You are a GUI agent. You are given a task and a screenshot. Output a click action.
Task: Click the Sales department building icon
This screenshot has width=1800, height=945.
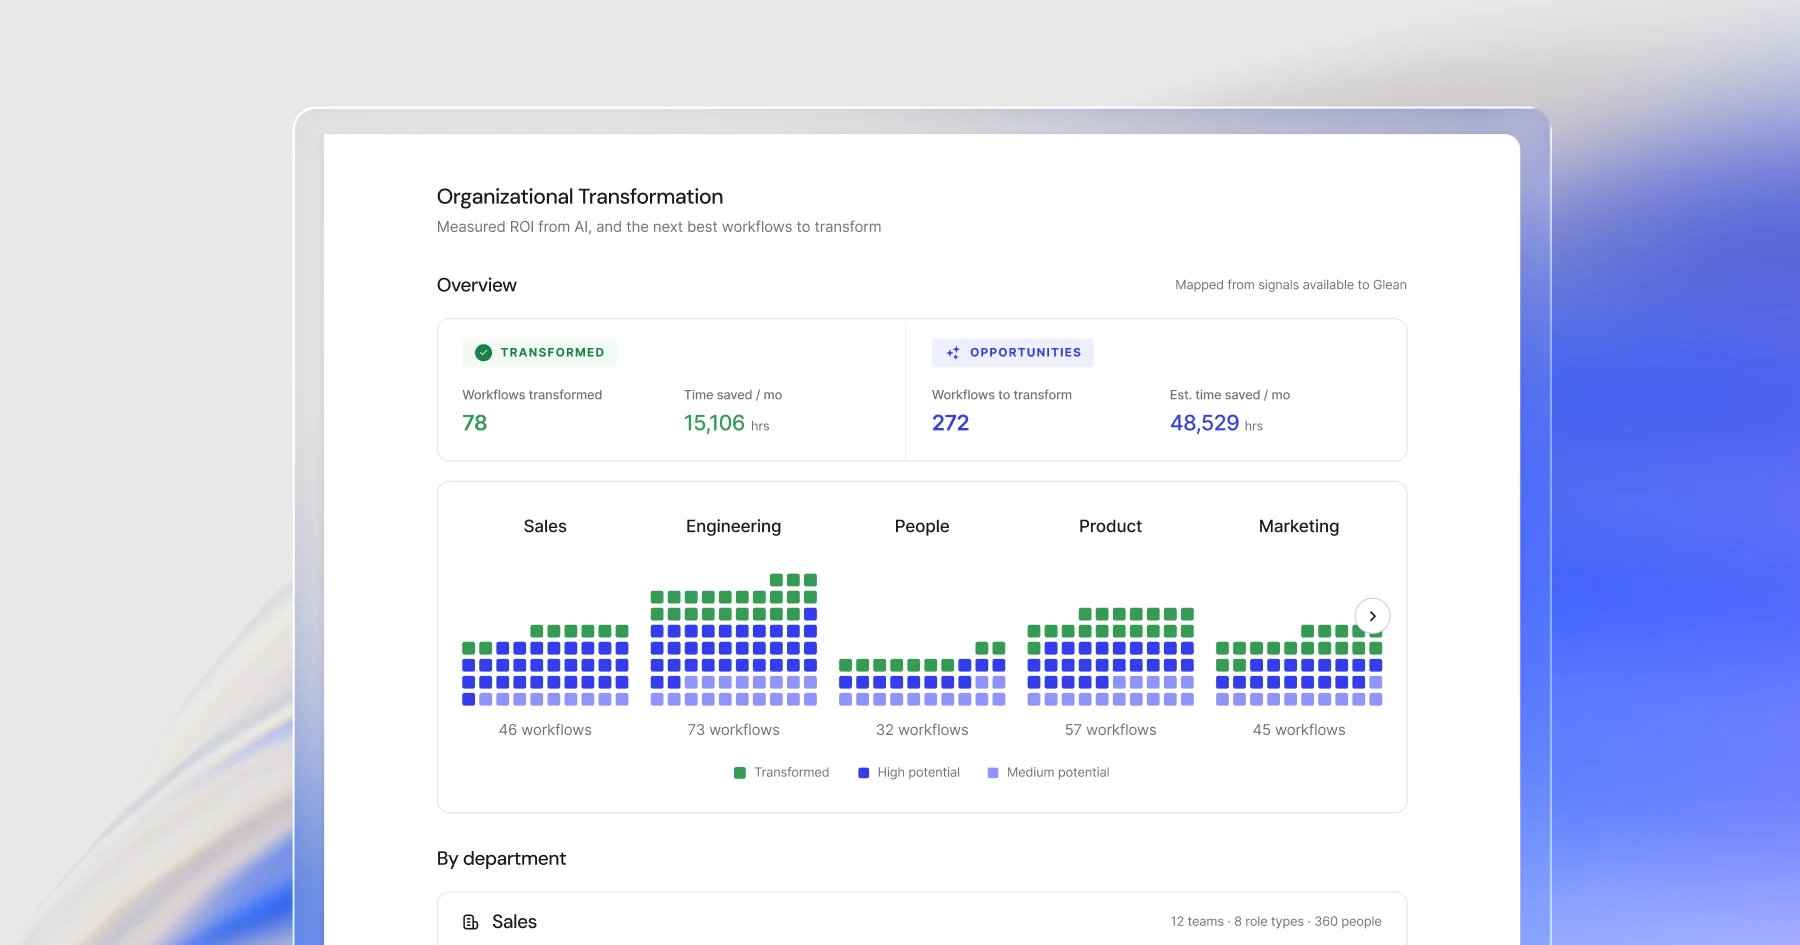click(x=470, y=922)
